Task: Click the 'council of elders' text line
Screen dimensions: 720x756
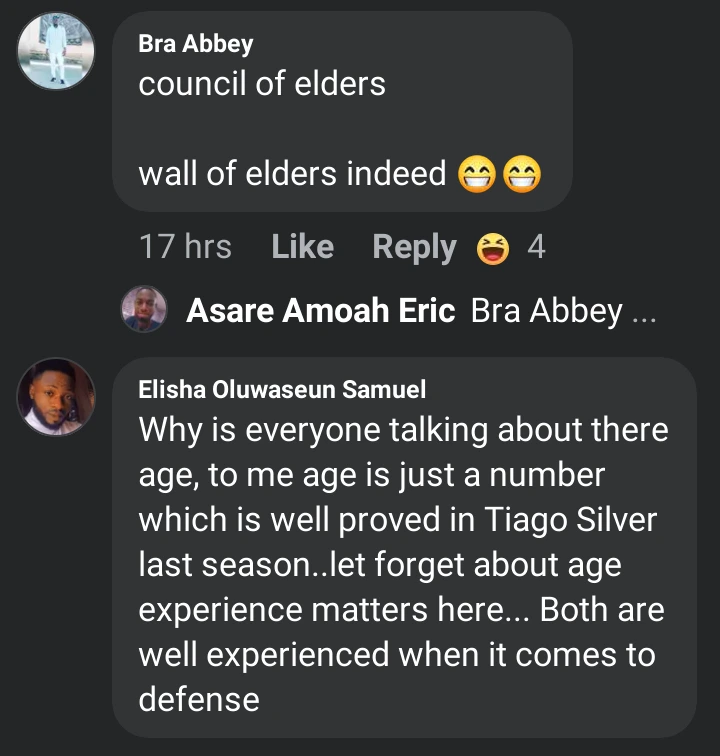Action: click(x=262, y=84)
